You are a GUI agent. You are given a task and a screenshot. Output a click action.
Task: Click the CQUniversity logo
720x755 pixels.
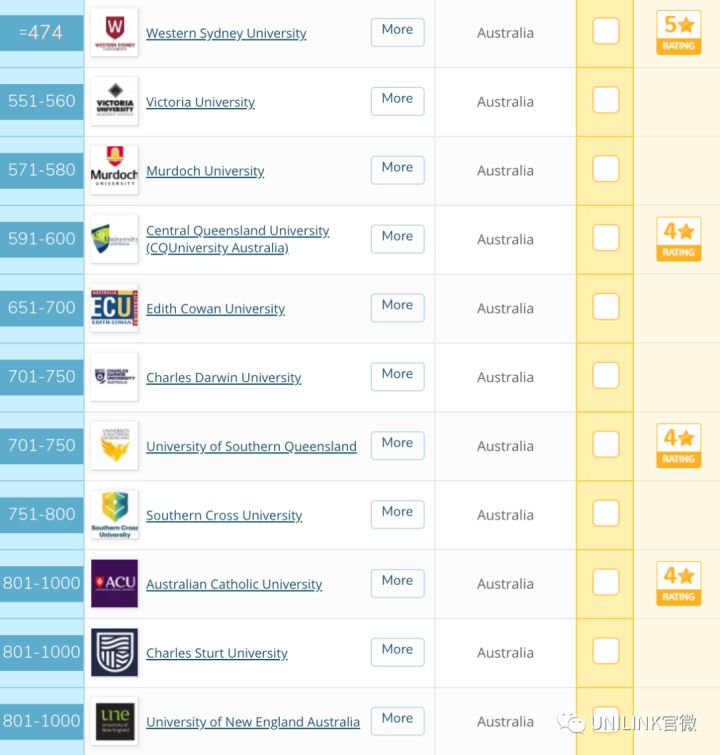tap(115, 239)
